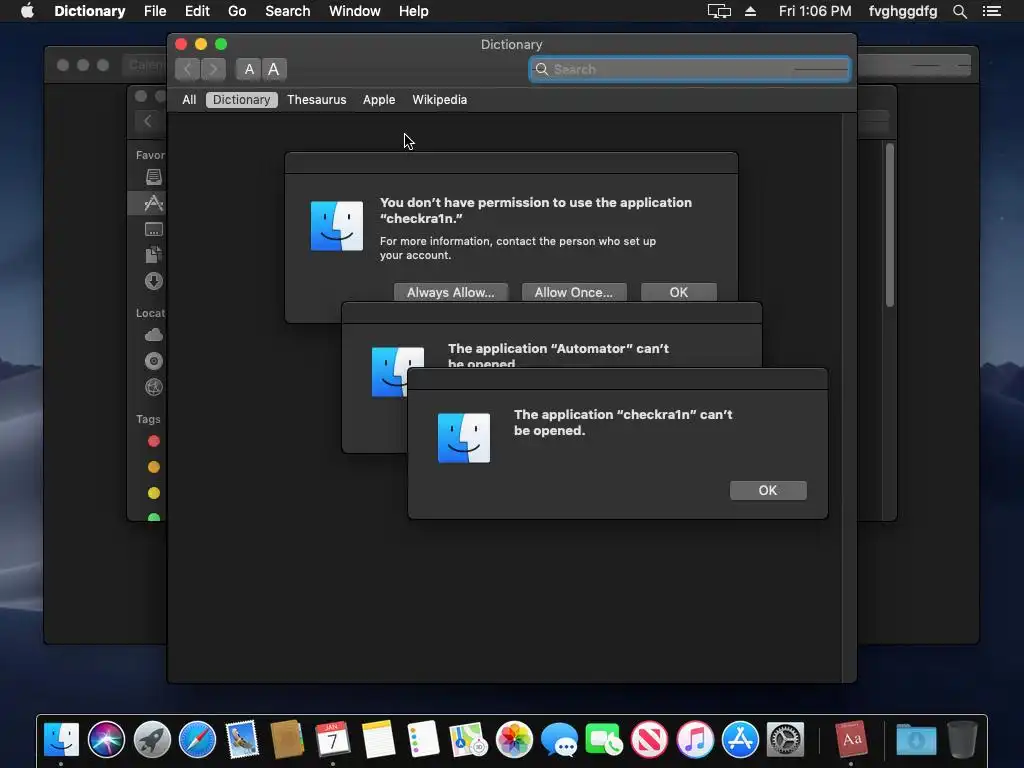The width and height of the screenshot is (1024, 768).
Task: Open Photos icon in Dock
Action: [x=514, y=739]
